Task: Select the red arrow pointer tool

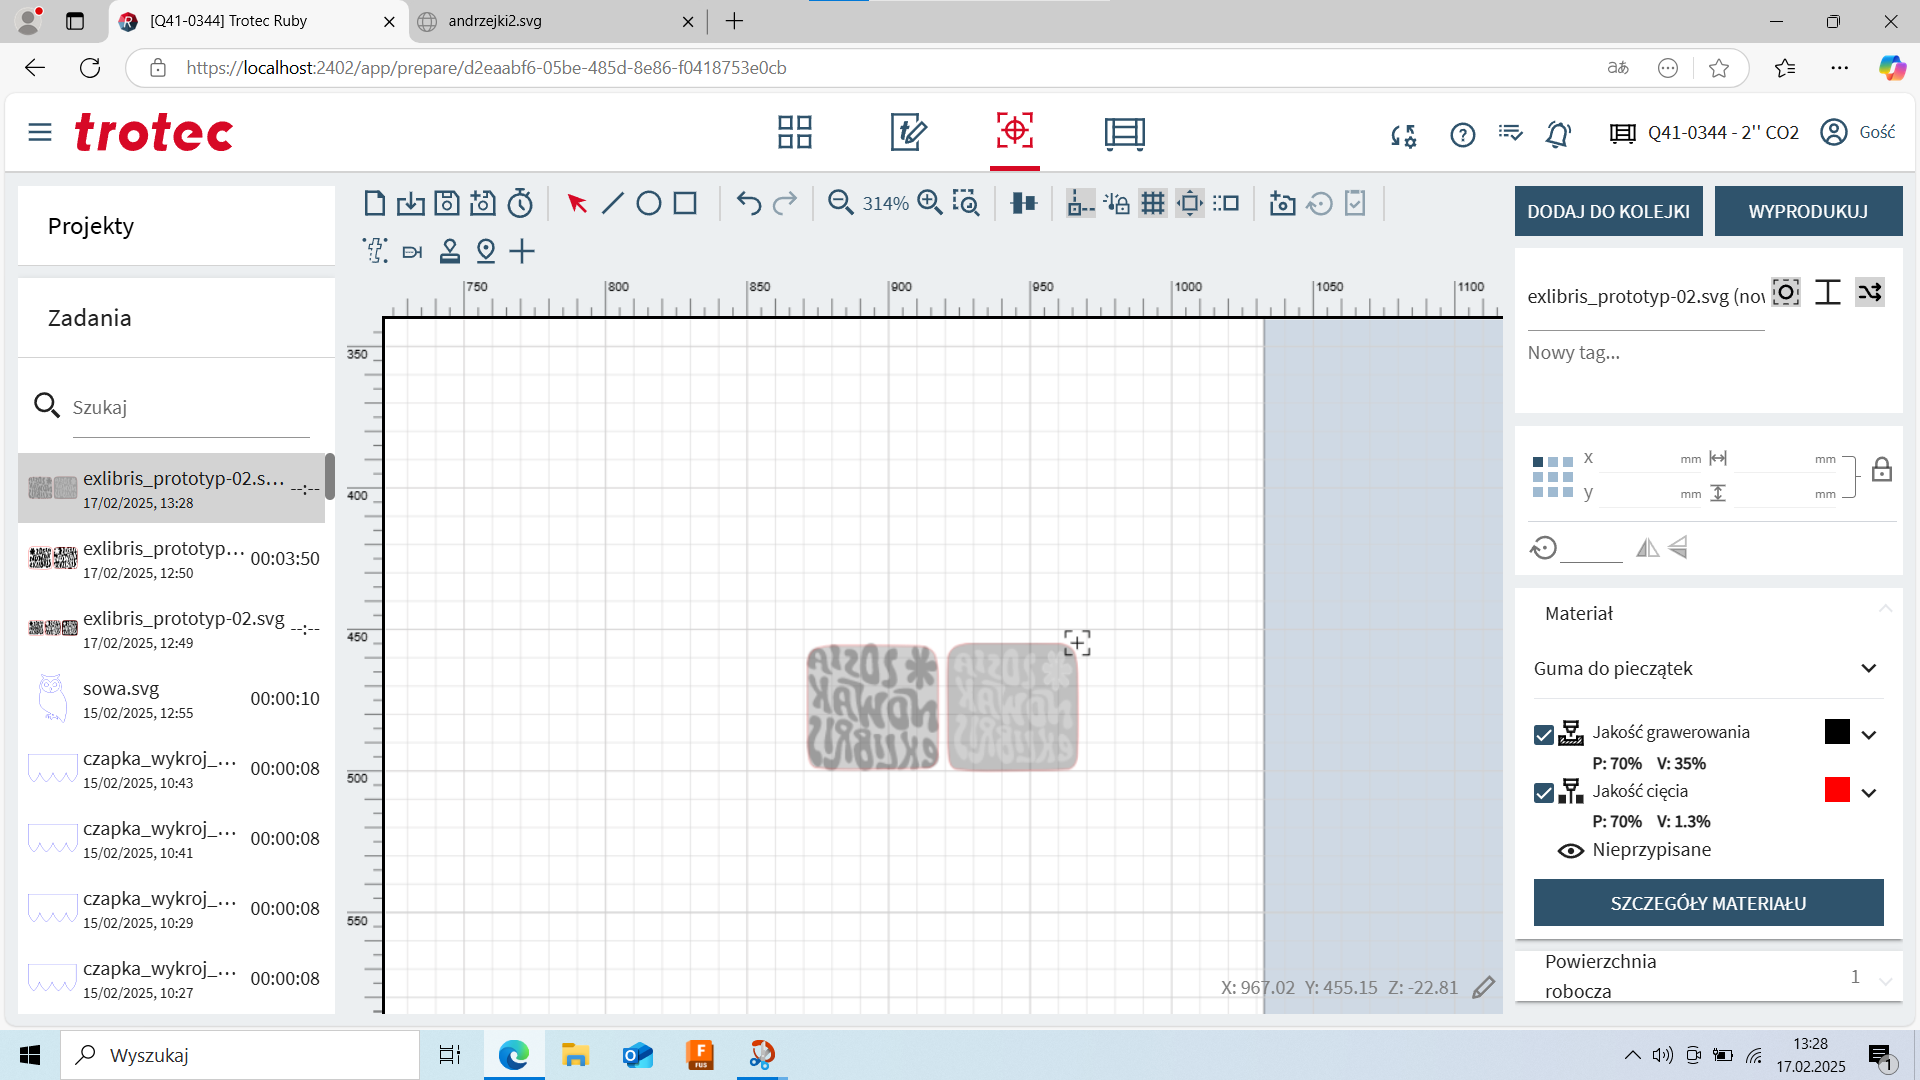Action: pos(577,203)
